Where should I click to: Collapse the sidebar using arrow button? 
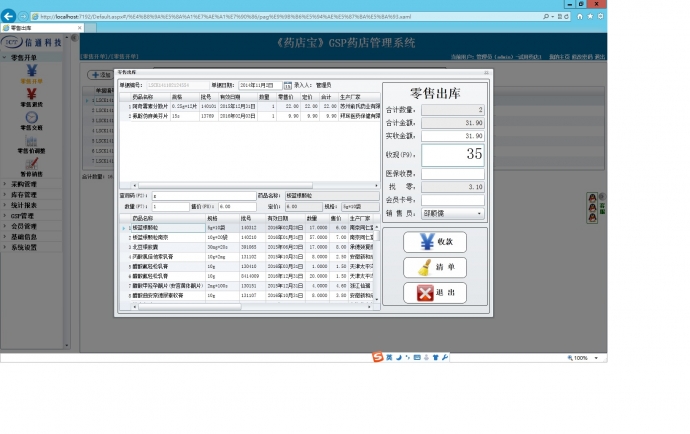pos(74,38)
